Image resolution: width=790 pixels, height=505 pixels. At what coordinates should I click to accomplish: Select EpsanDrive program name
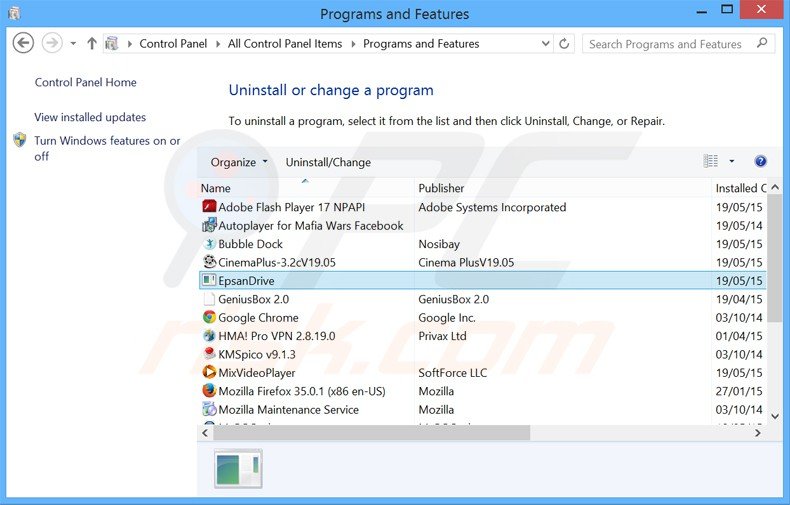tap(246, 281)
